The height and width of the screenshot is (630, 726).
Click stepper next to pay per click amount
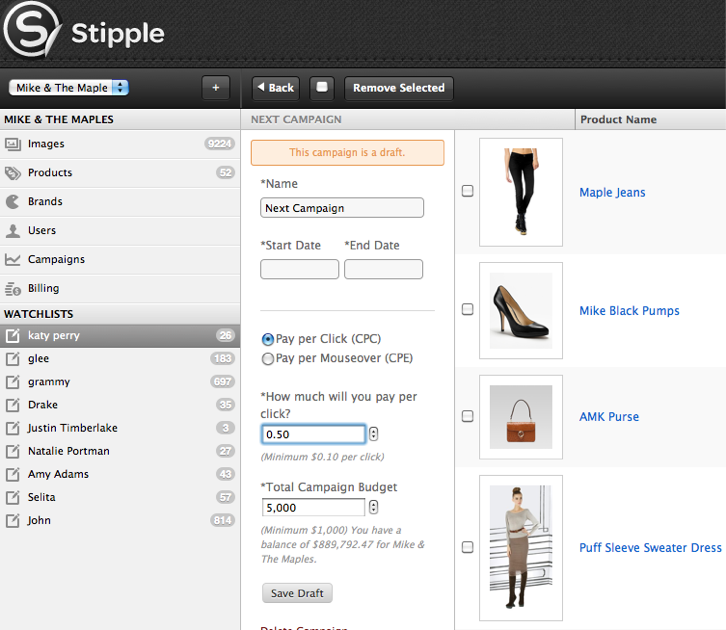(374, 434)
